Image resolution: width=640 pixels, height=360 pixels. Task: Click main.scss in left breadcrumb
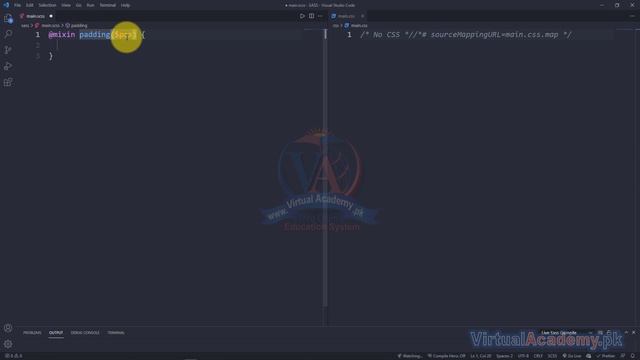click(x=50, y=25)
